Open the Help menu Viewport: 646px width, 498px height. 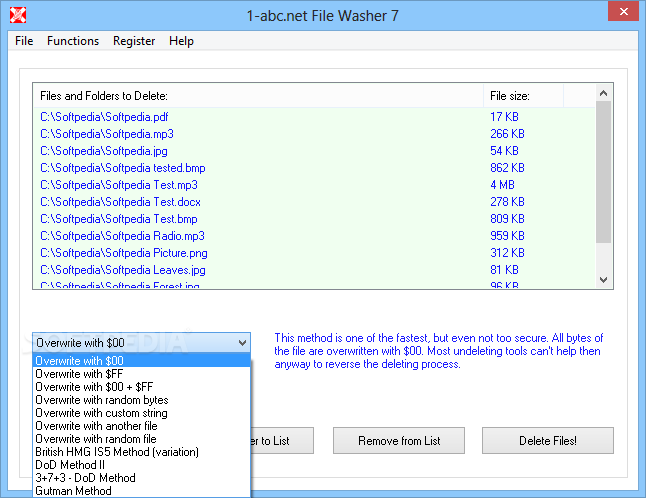tap(181, 41)
